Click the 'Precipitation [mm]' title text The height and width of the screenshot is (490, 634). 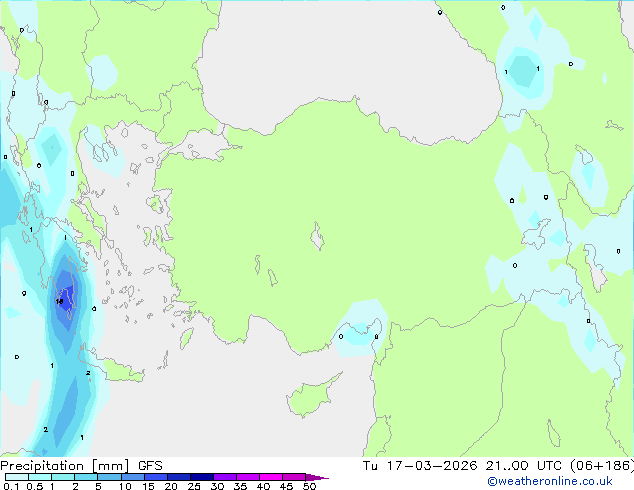coord(65,466)
